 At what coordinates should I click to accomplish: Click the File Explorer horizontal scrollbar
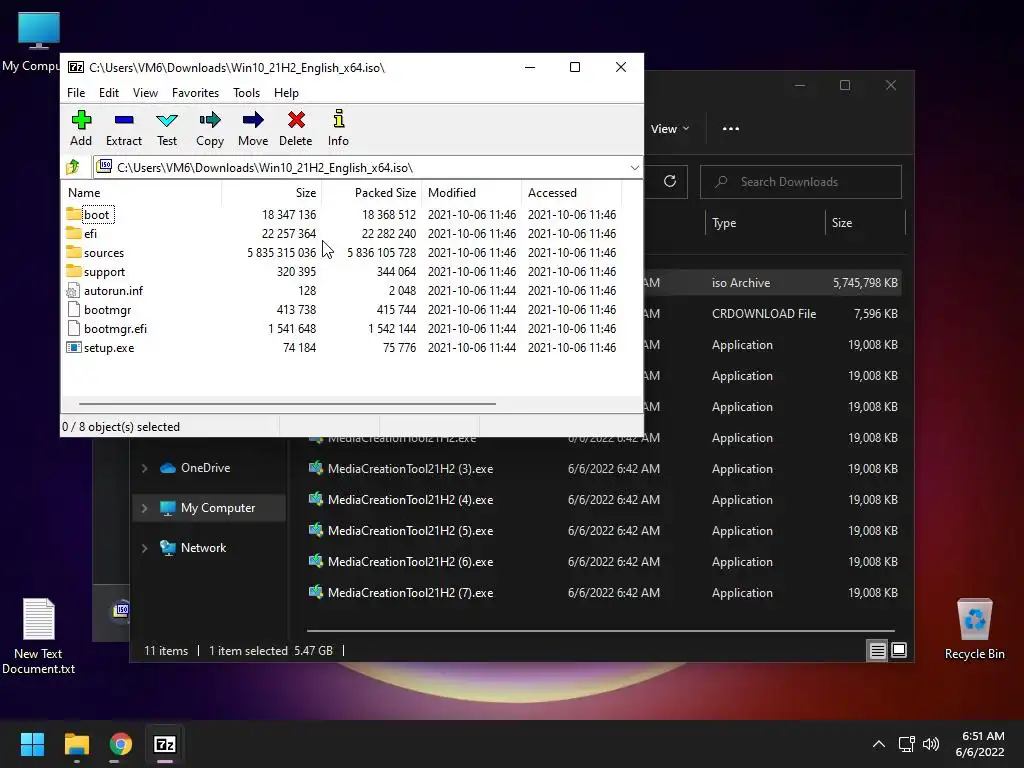(x=601, y=631)
